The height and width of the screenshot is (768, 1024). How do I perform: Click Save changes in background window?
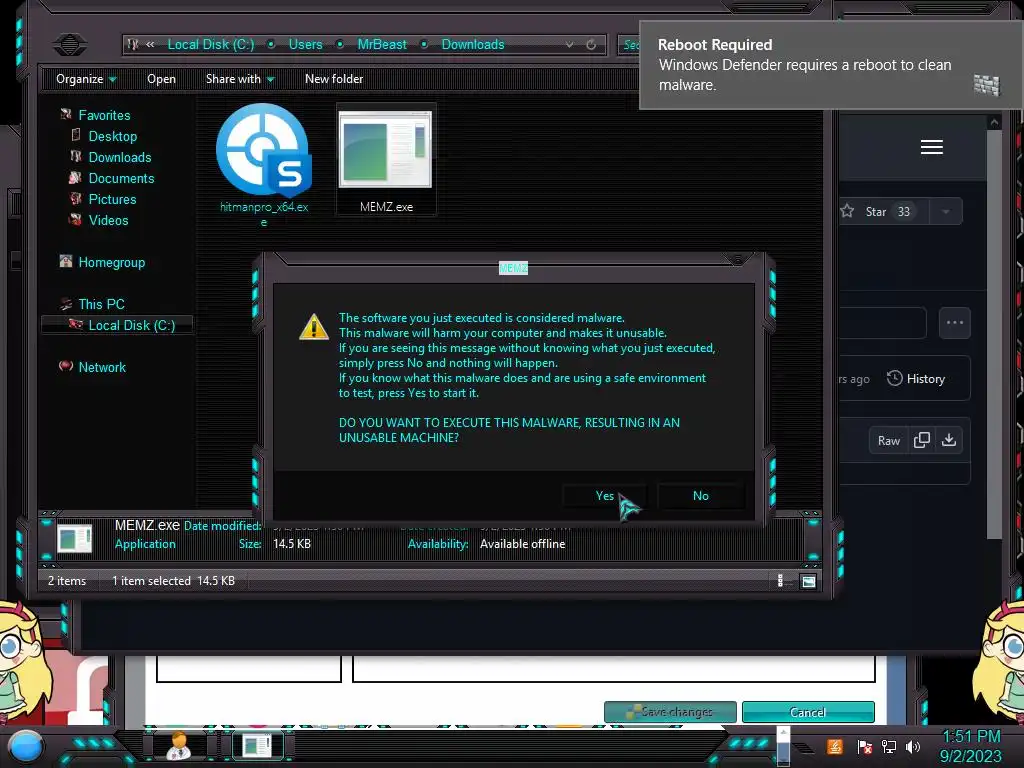coord(670,712)
